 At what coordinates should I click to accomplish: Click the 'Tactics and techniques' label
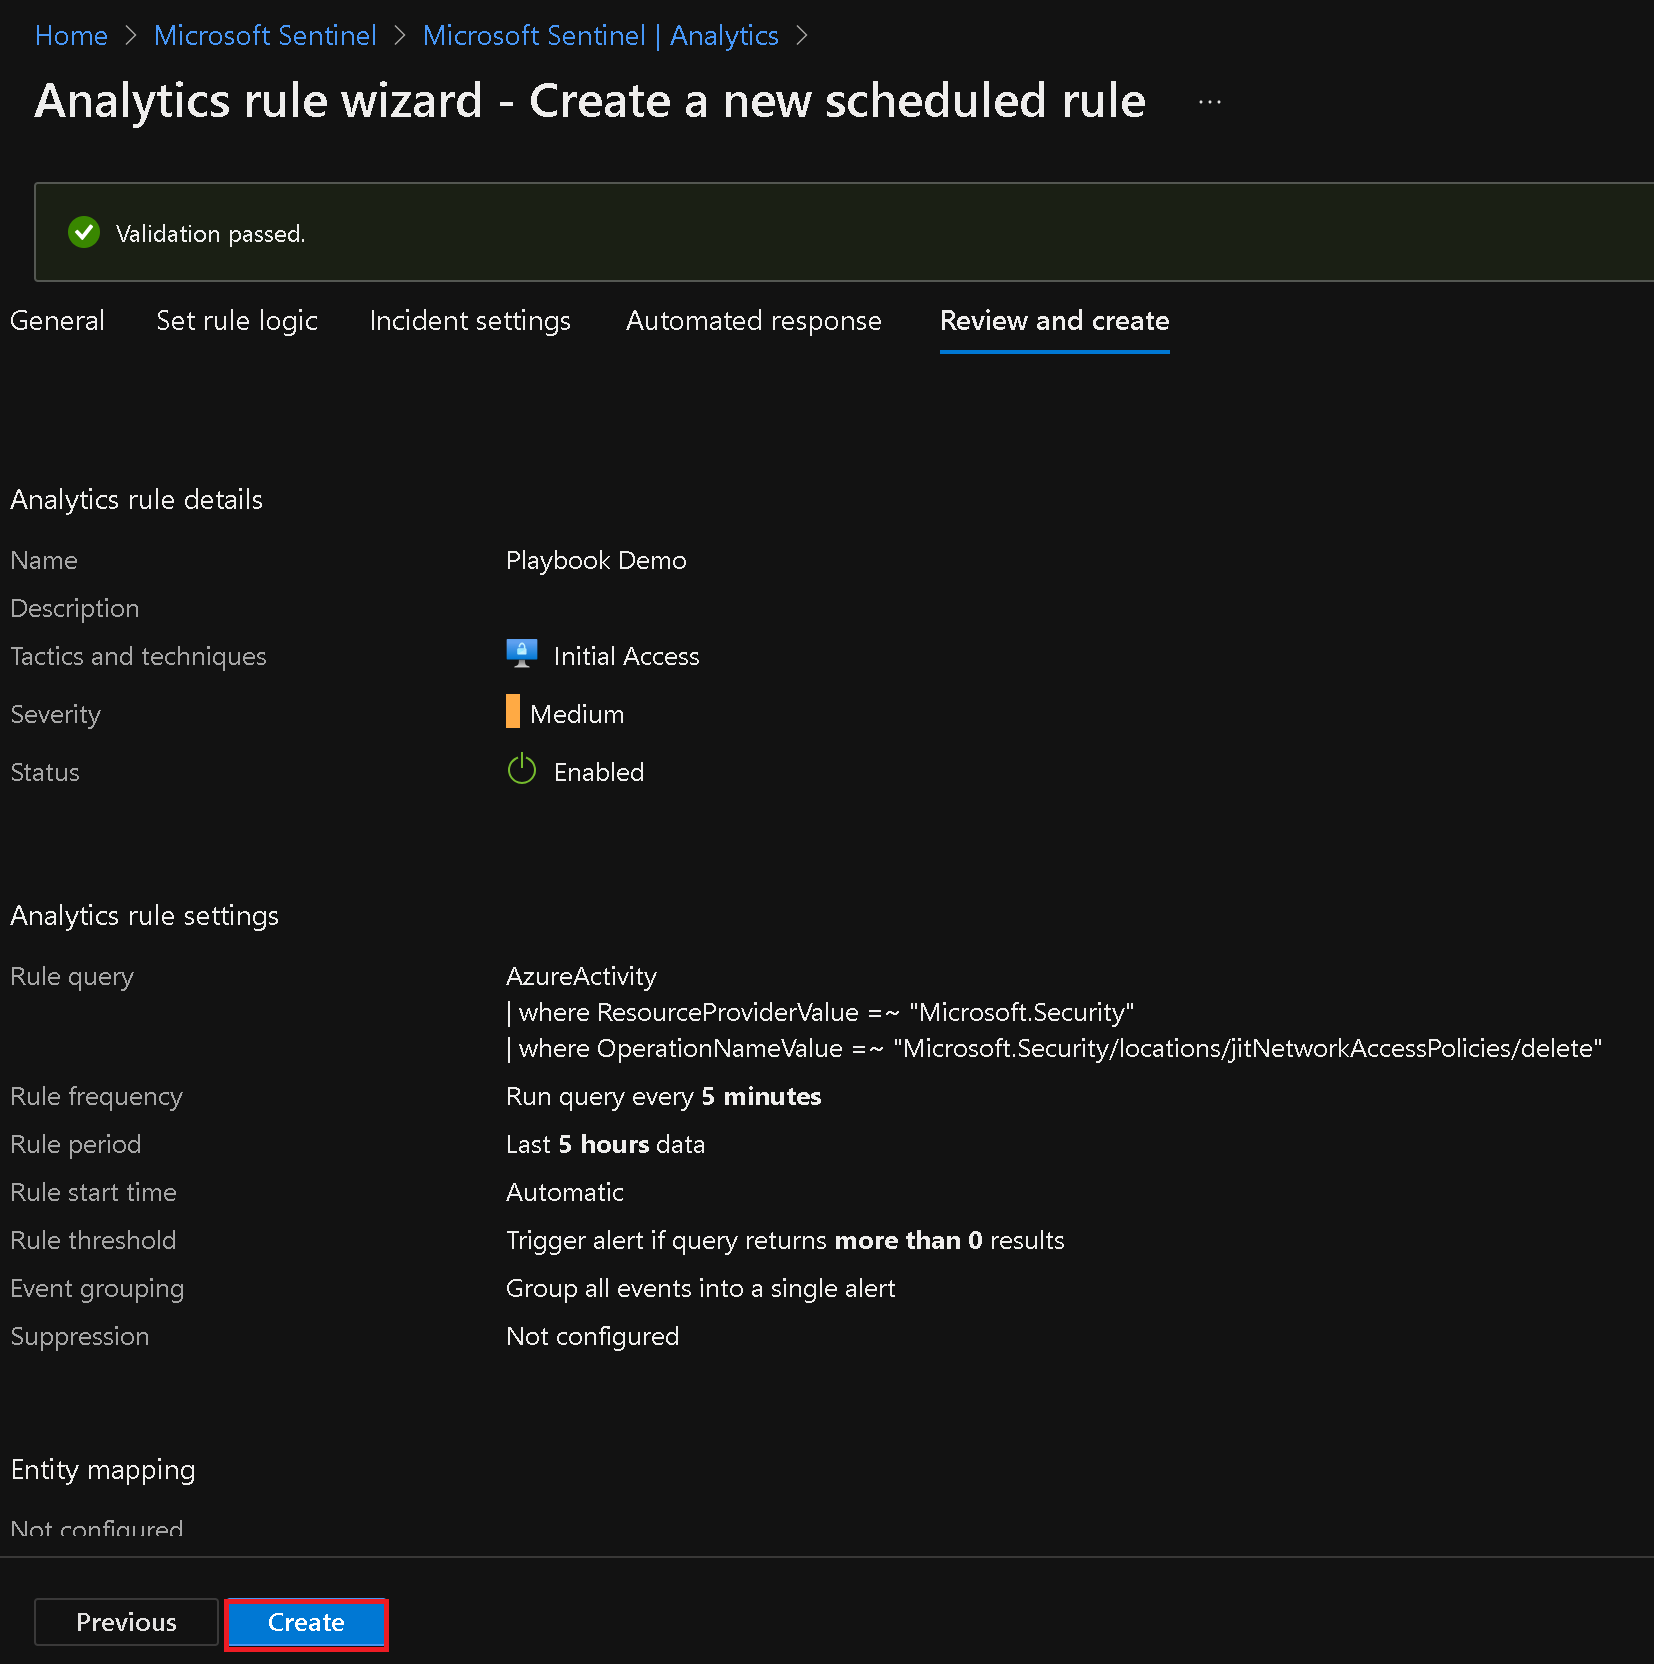(x=138, y=656)
